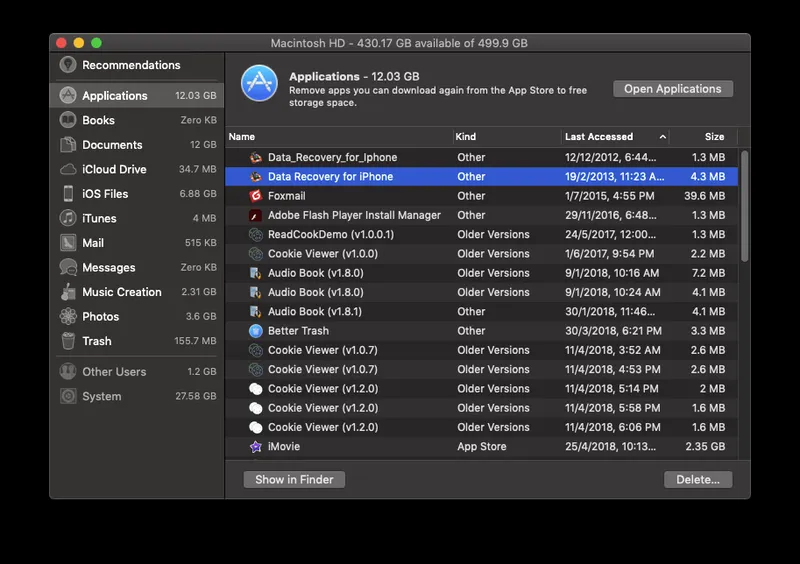Select the Audio Book (v1.8.1) name
800x564 pixels.
pyautogui.click(x=314, y=311)
